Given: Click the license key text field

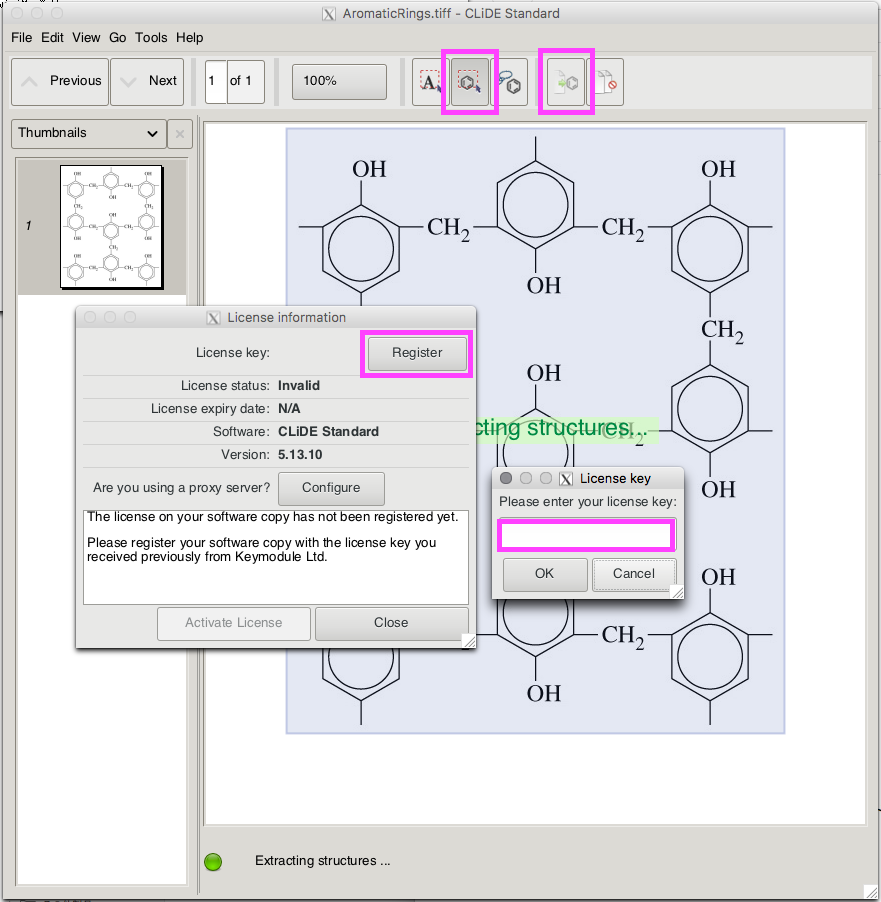Looking at the screenshot, I should (x=587, y=536).
